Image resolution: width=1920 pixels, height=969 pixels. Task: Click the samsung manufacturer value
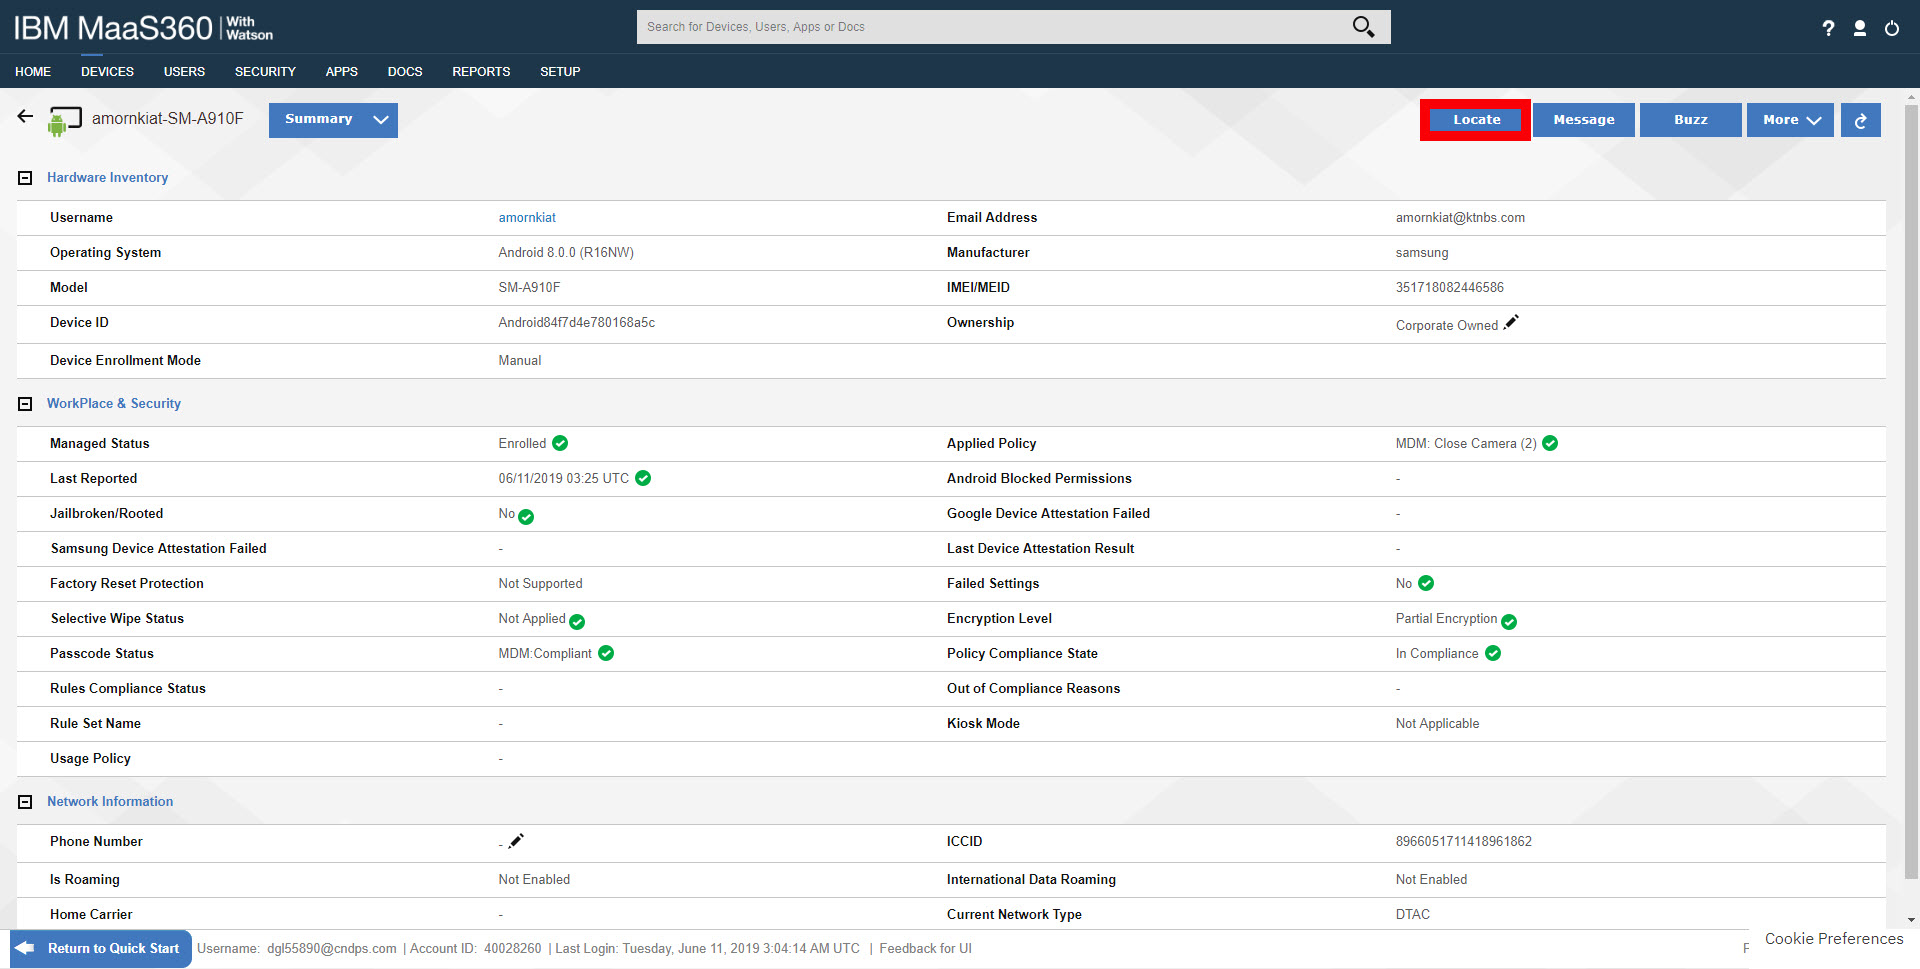coord(1421,252)
